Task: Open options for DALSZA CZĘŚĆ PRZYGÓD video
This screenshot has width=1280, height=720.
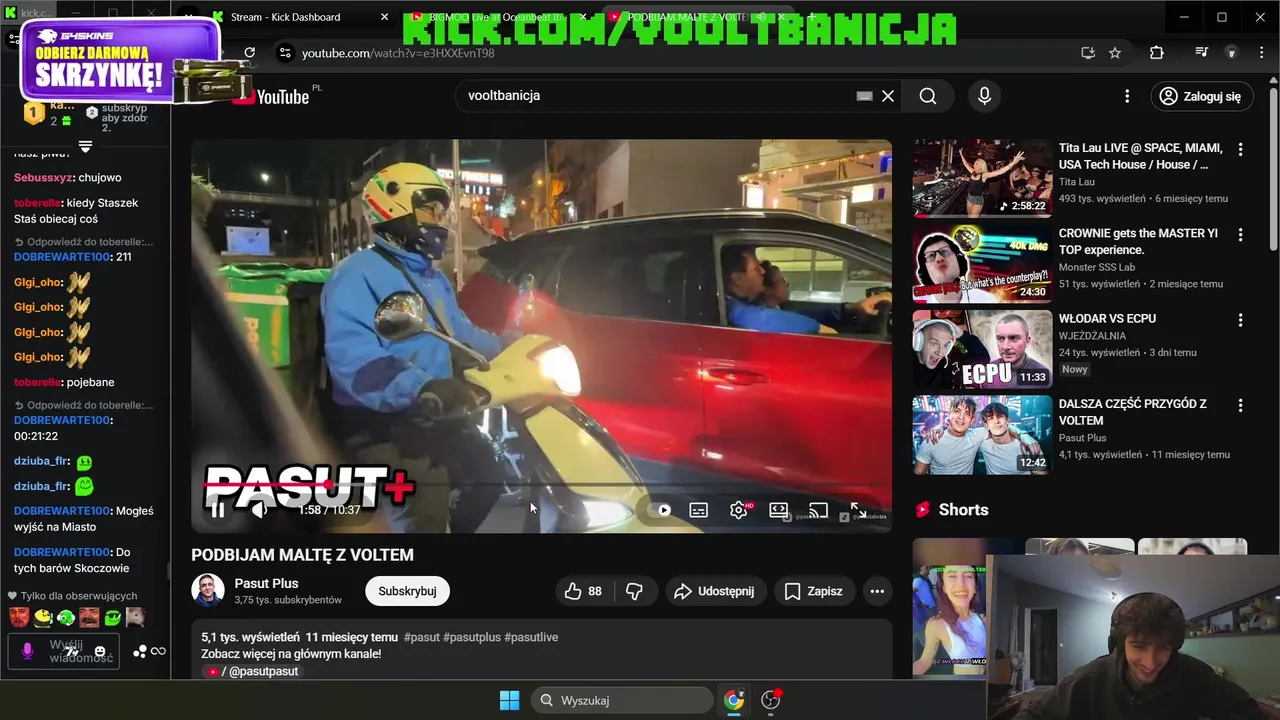Action: [1240, 406]
